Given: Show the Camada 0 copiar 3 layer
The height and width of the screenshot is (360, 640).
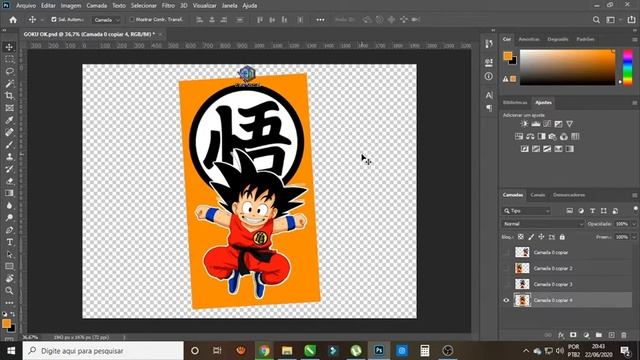Looking at the screenshot, I should coord(506,284).
